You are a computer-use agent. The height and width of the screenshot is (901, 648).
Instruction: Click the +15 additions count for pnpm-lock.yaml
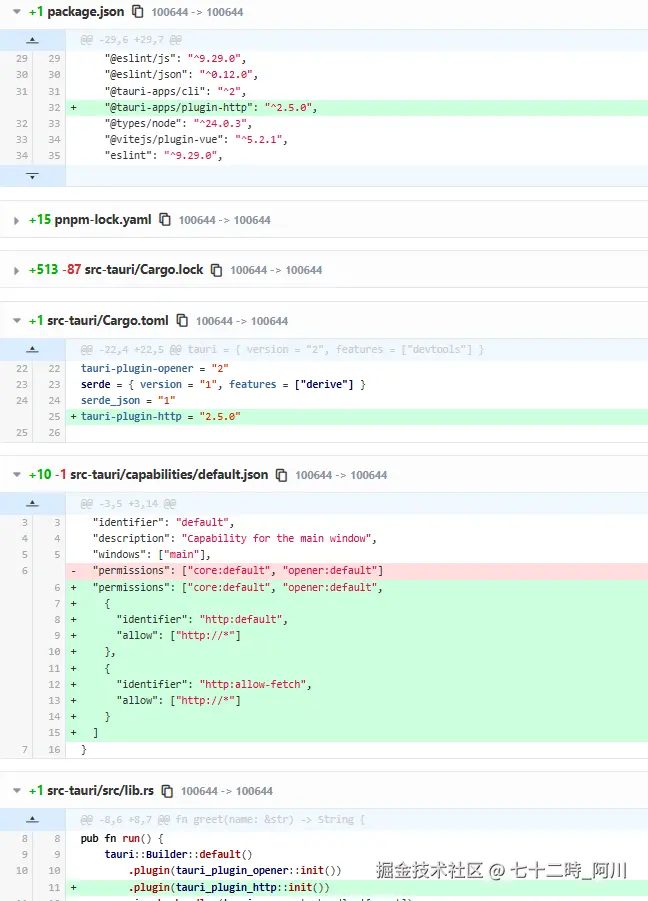(x=40, y=220)
